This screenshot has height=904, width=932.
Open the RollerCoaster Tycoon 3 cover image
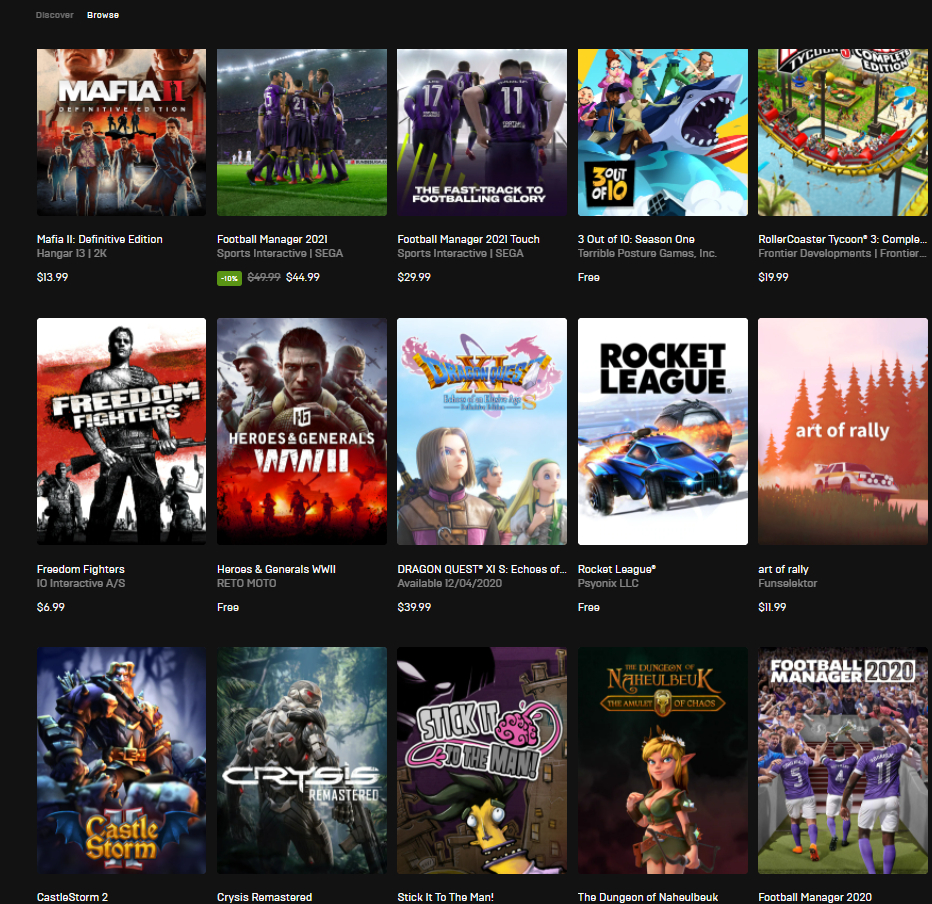(843, 132)
